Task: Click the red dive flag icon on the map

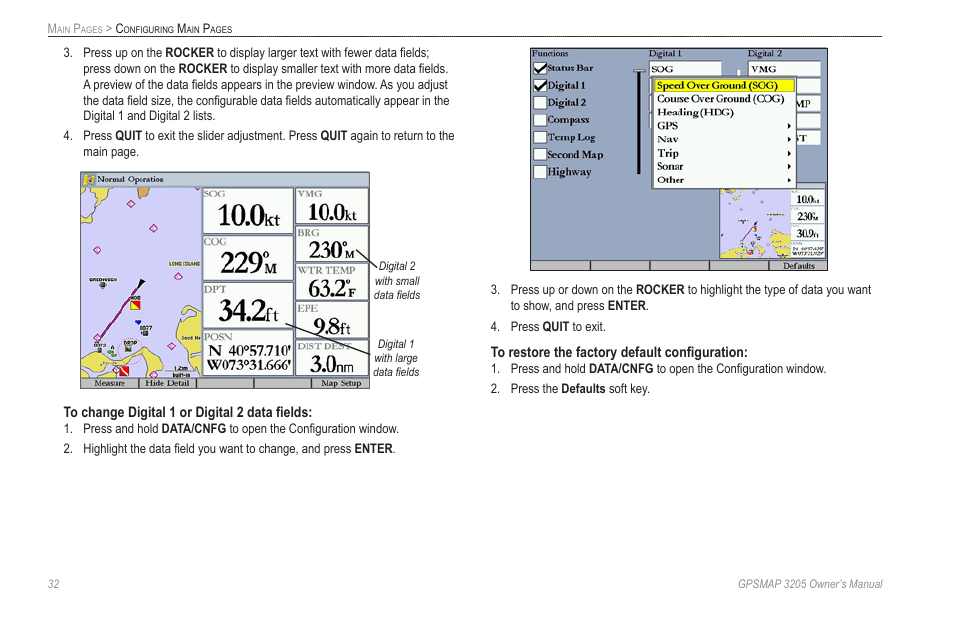Action: click(x=124, y=370)
